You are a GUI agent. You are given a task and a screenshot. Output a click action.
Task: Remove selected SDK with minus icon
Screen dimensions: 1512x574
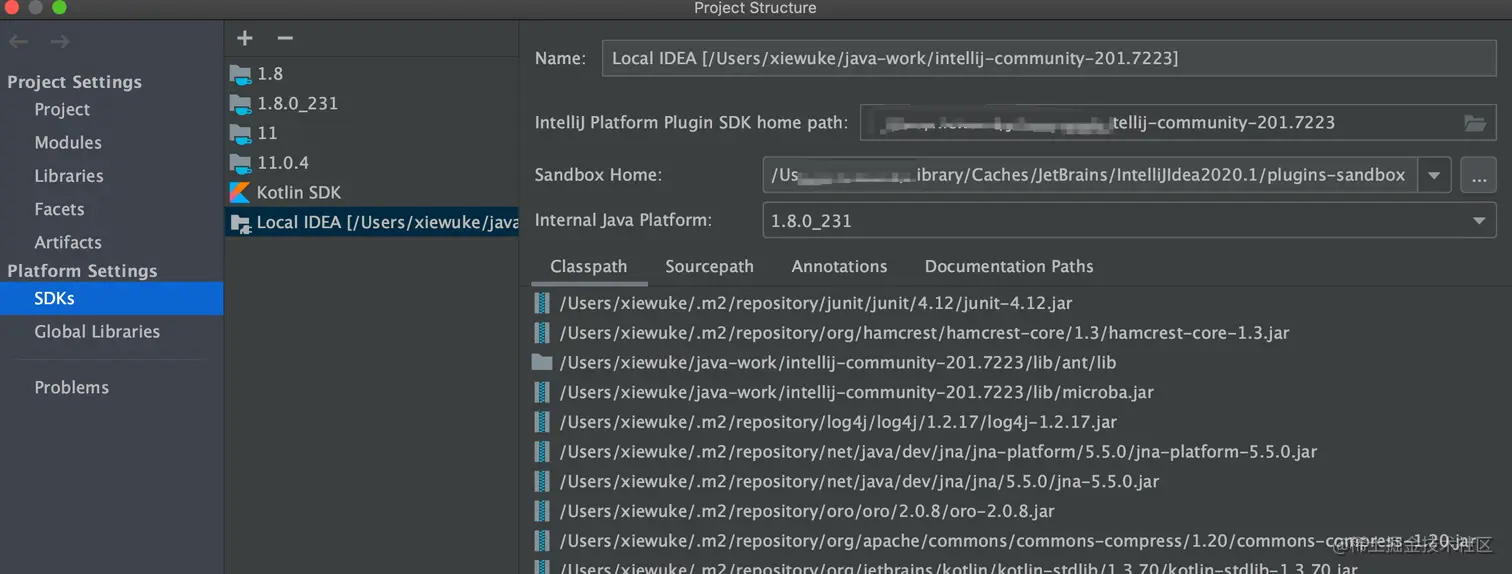285,38
